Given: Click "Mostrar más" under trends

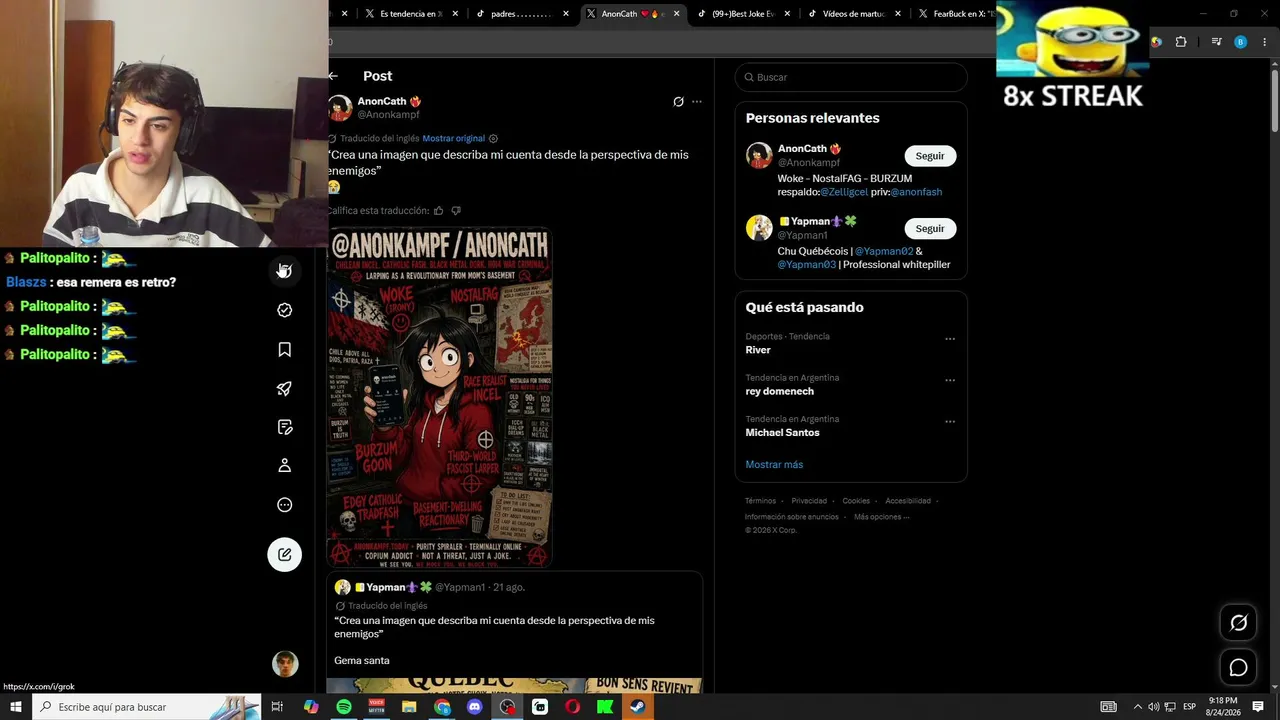Looking at the screenshot, I should 774,465.
